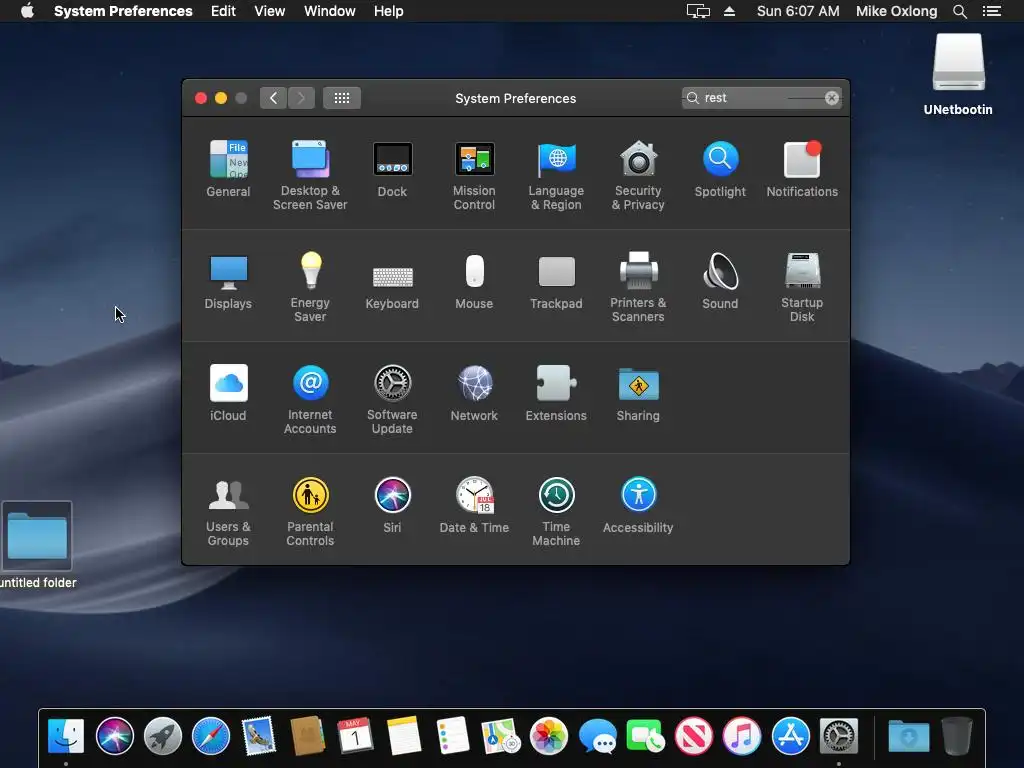The image size is (1024, 768).
Task: Click the Mike Oxlong user menu
Action: click(x=896, y=11)
